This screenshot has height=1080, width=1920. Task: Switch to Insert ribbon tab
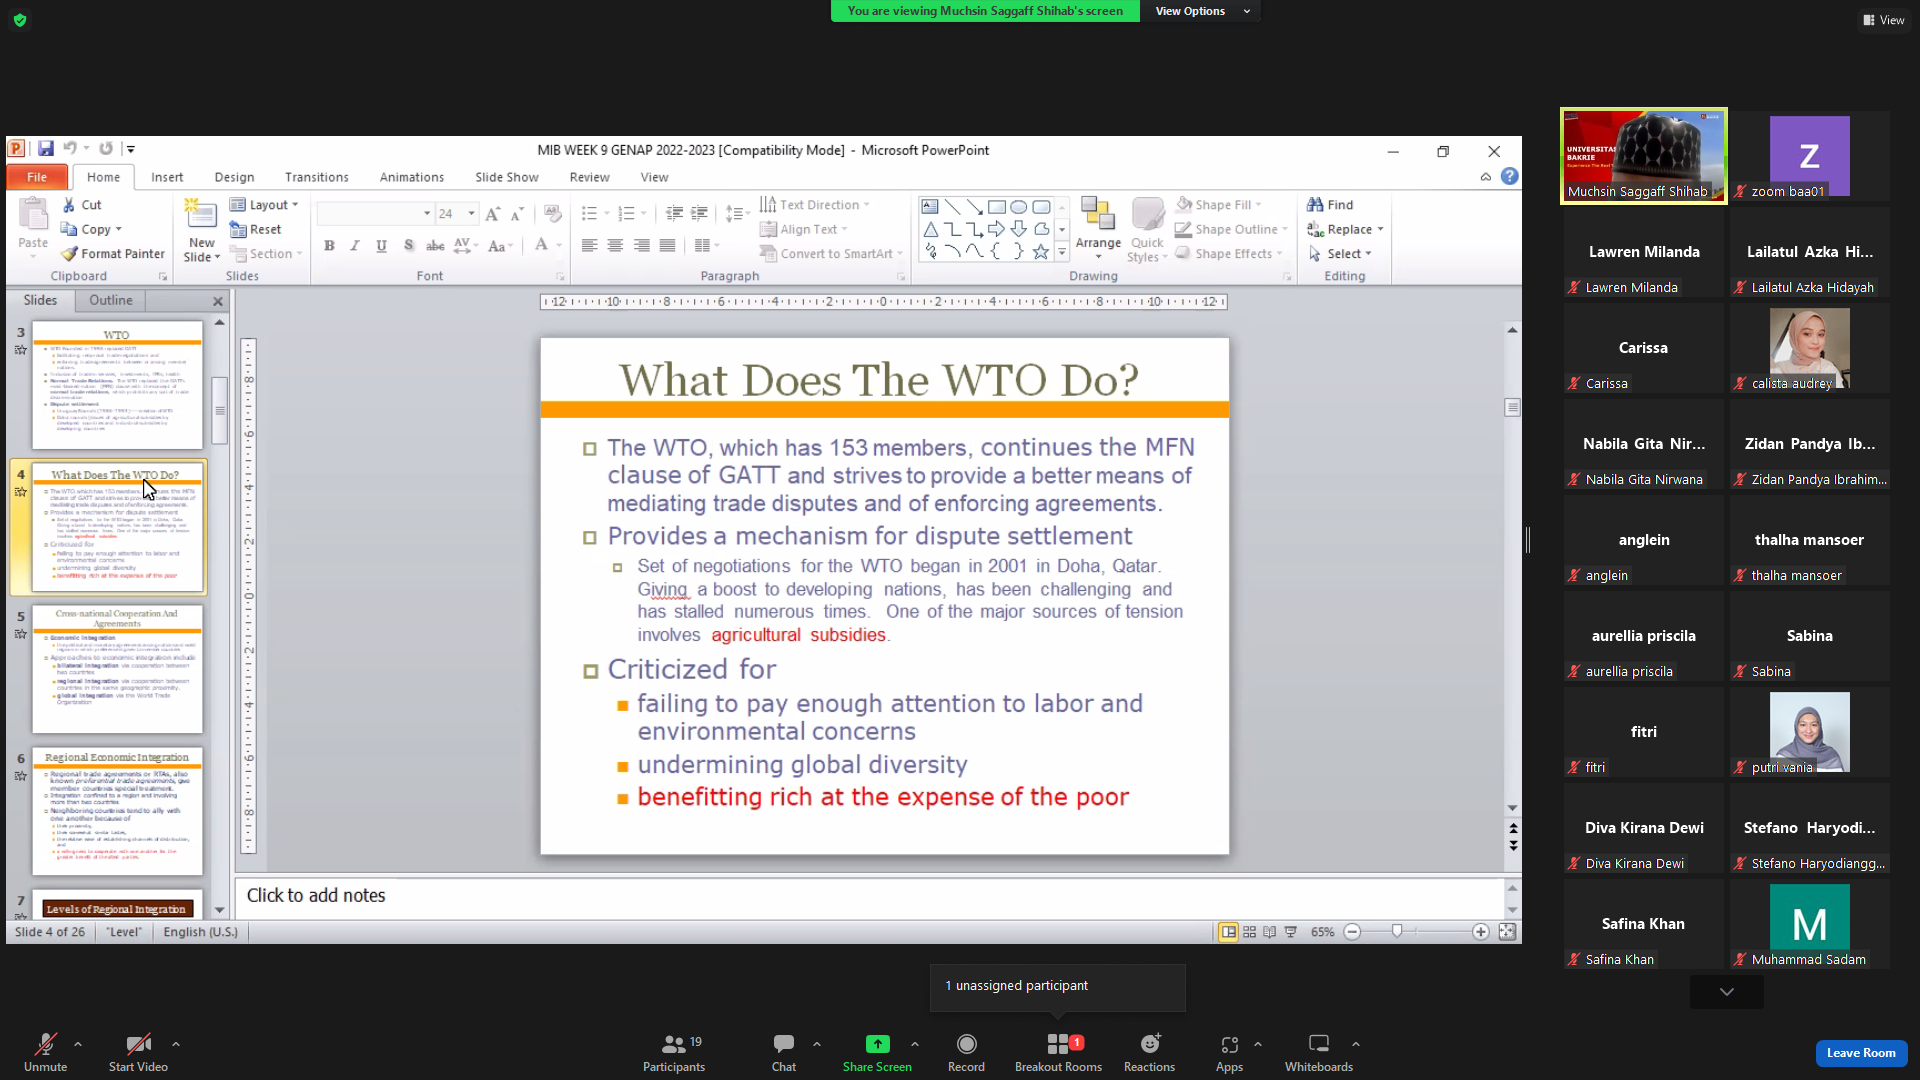(167, 177)
